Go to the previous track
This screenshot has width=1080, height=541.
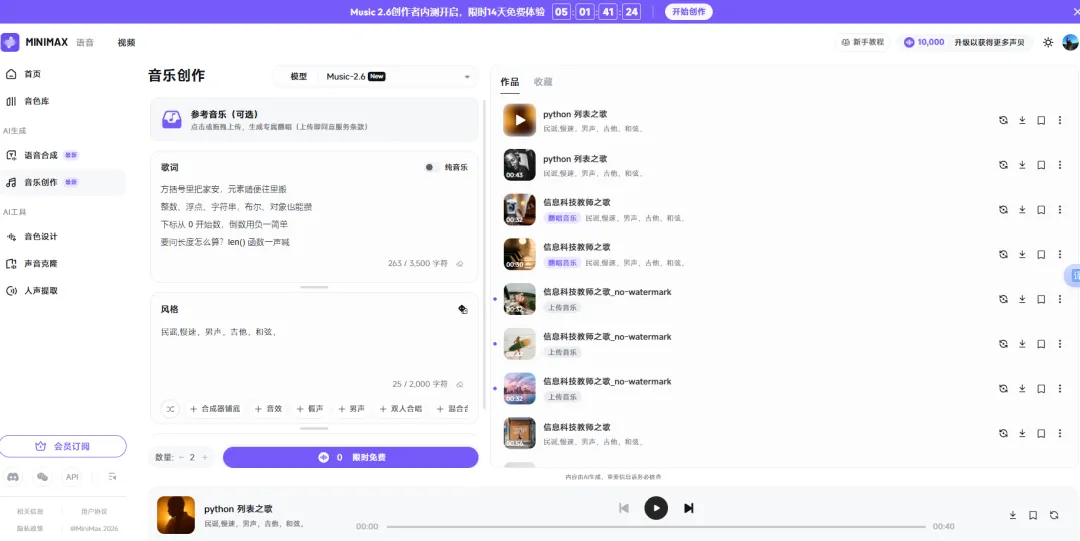(624, 508)
